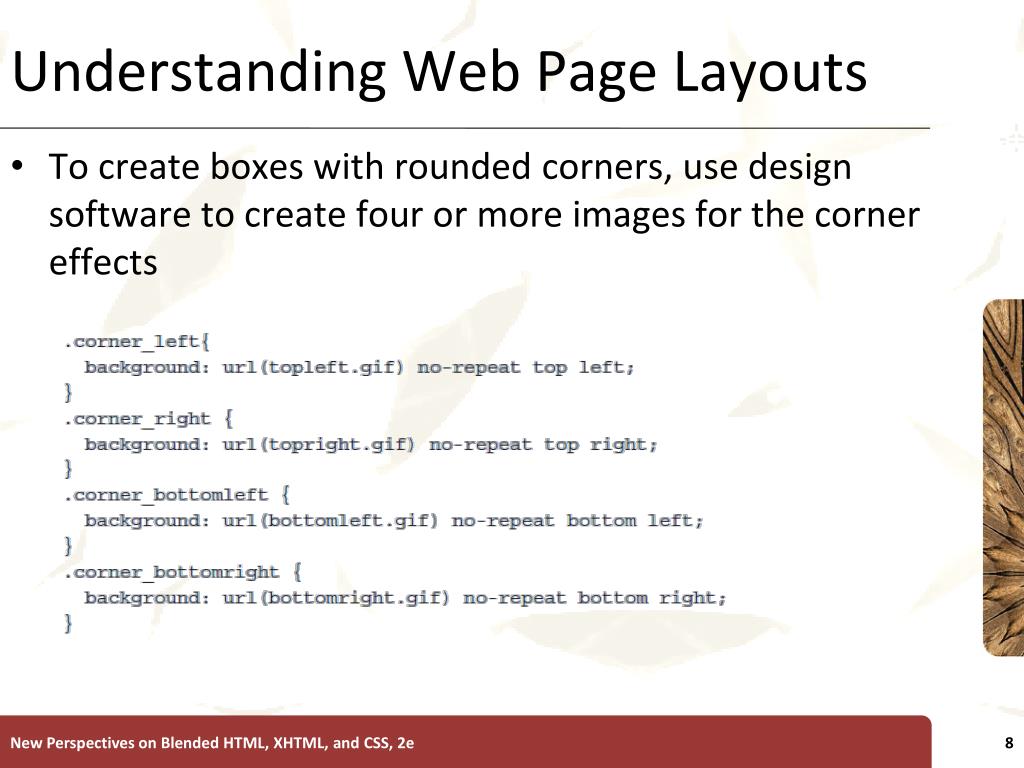Screen dimensions: 1024x768
Task: Click the '.corner_bottomright {' code line
Action: 183,572
